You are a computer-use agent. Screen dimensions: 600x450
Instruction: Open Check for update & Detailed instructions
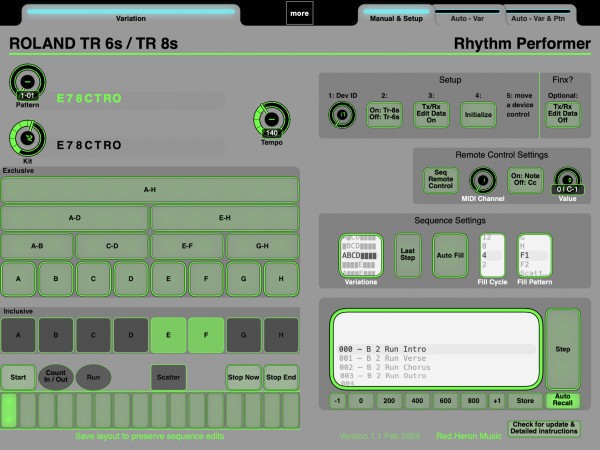pyautogui.click(x=544, y=428)
